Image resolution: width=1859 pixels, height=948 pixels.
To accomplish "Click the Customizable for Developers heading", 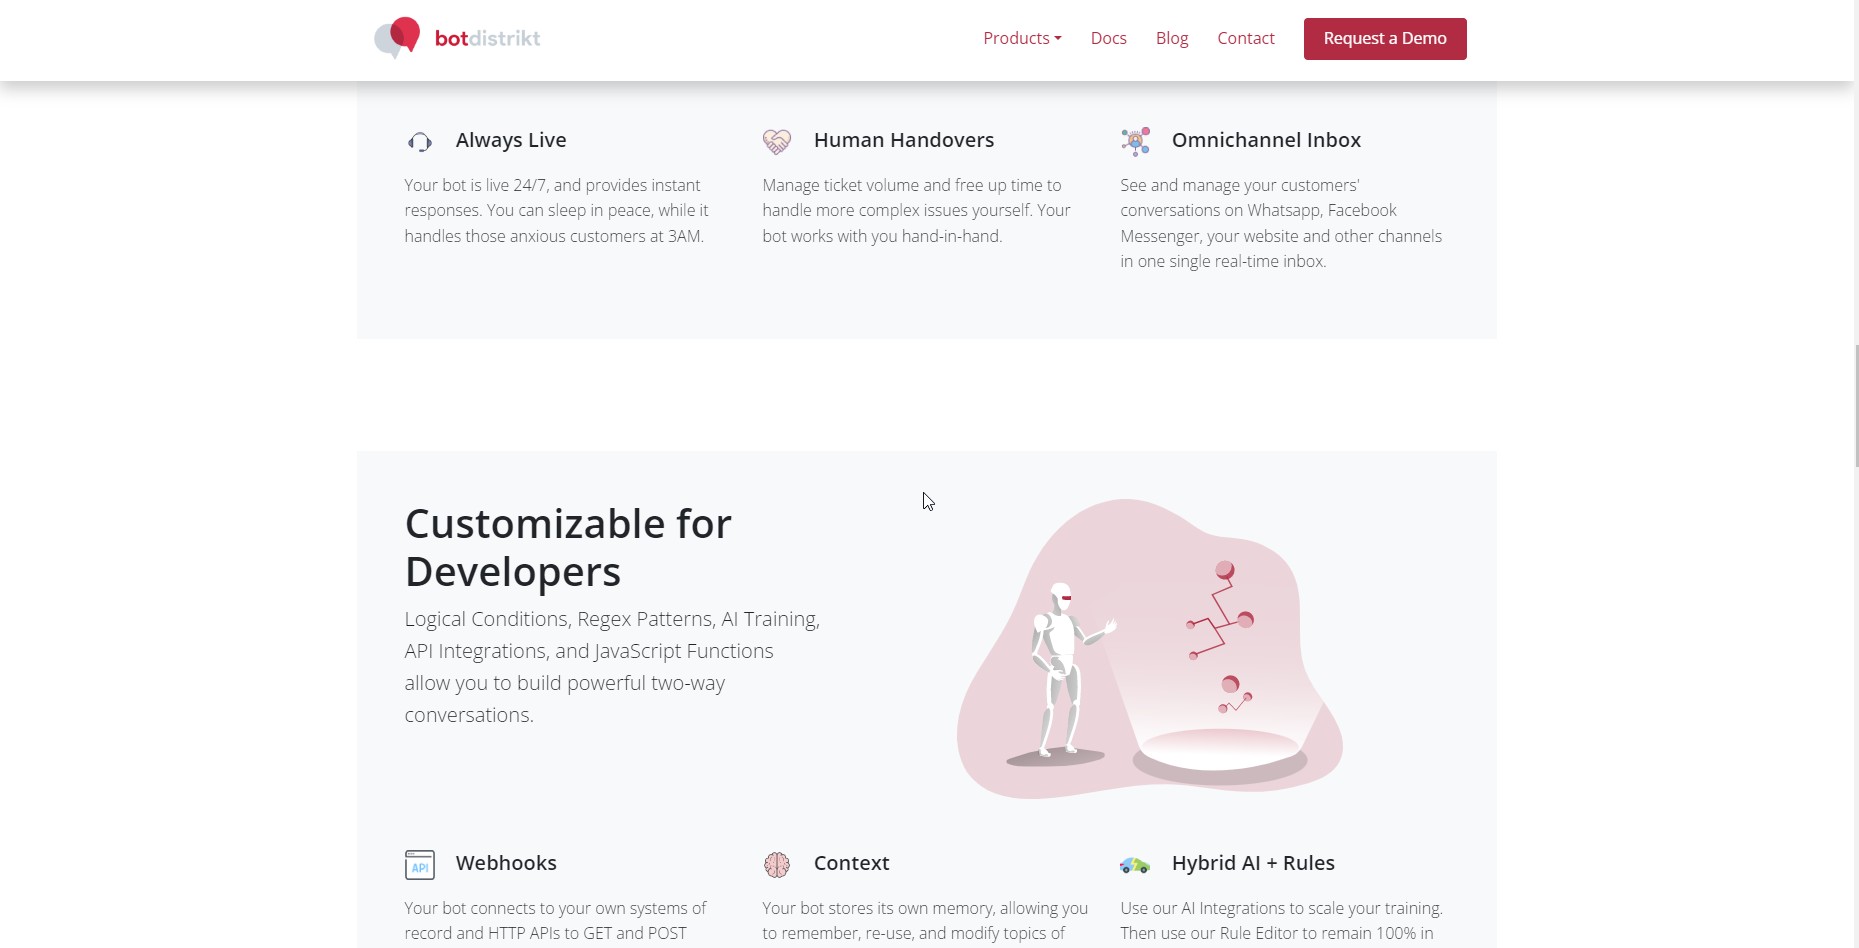I will click(x=568, y=547).
